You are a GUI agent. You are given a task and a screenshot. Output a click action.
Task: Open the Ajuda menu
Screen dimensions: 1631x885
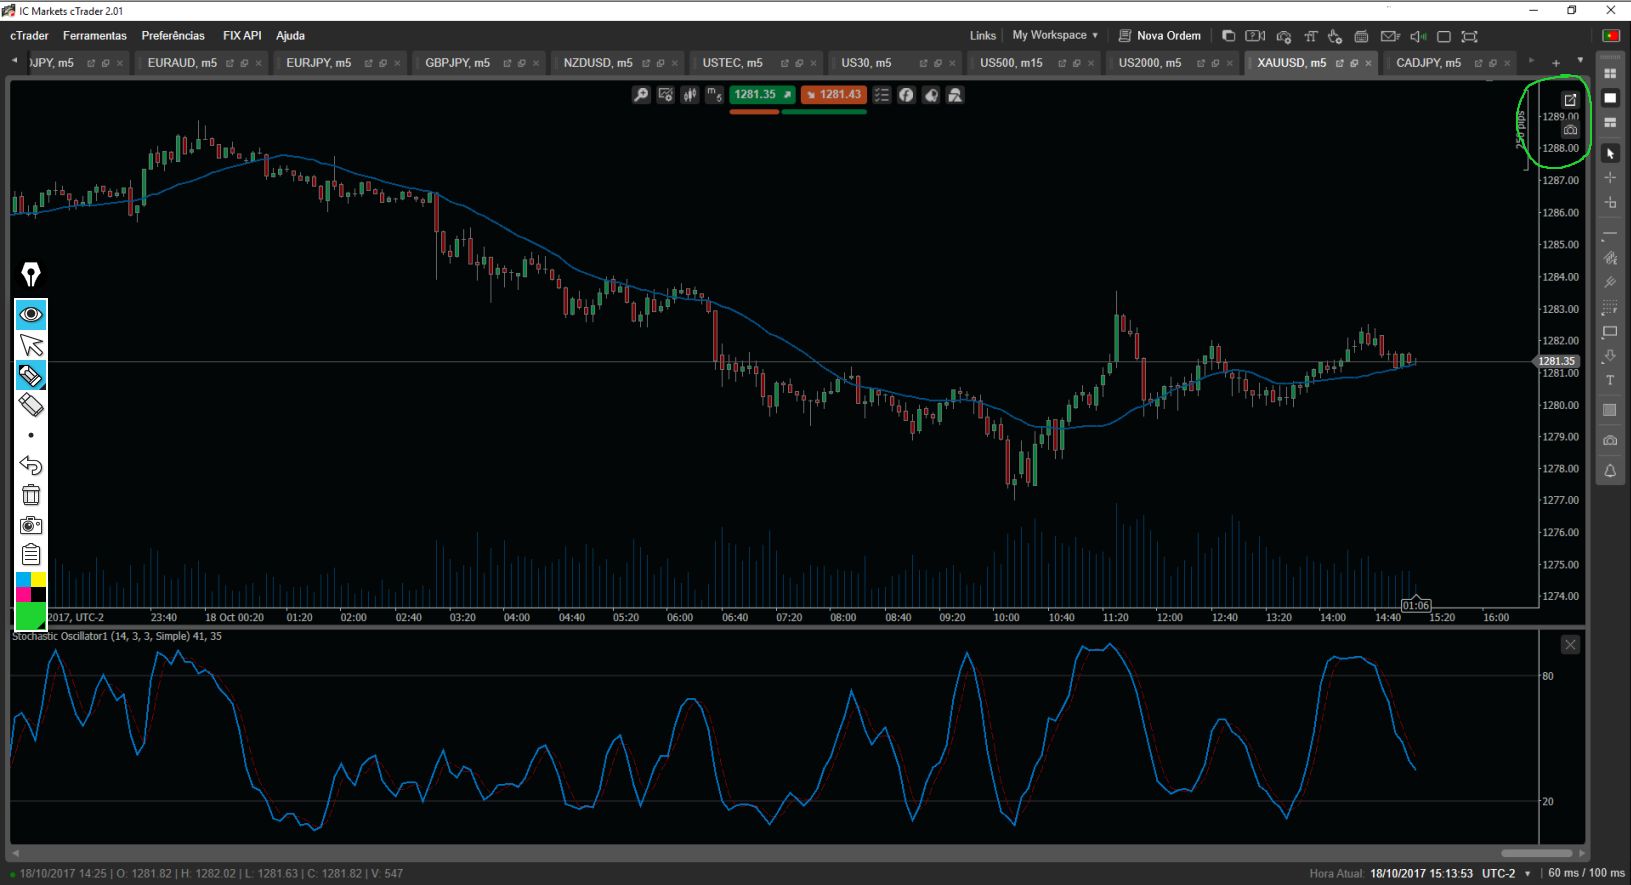pos(290,36)
